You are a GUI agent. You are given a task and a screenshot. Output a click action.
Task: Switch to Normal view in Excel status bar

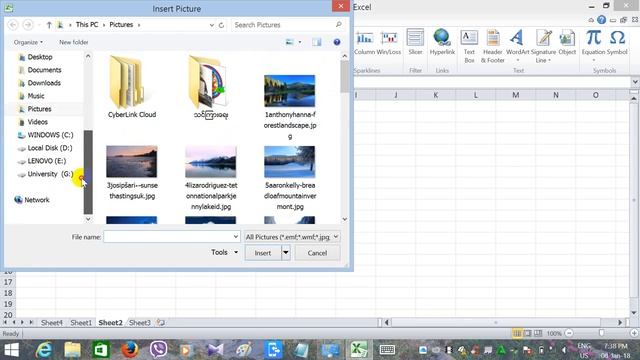[517, 333]
